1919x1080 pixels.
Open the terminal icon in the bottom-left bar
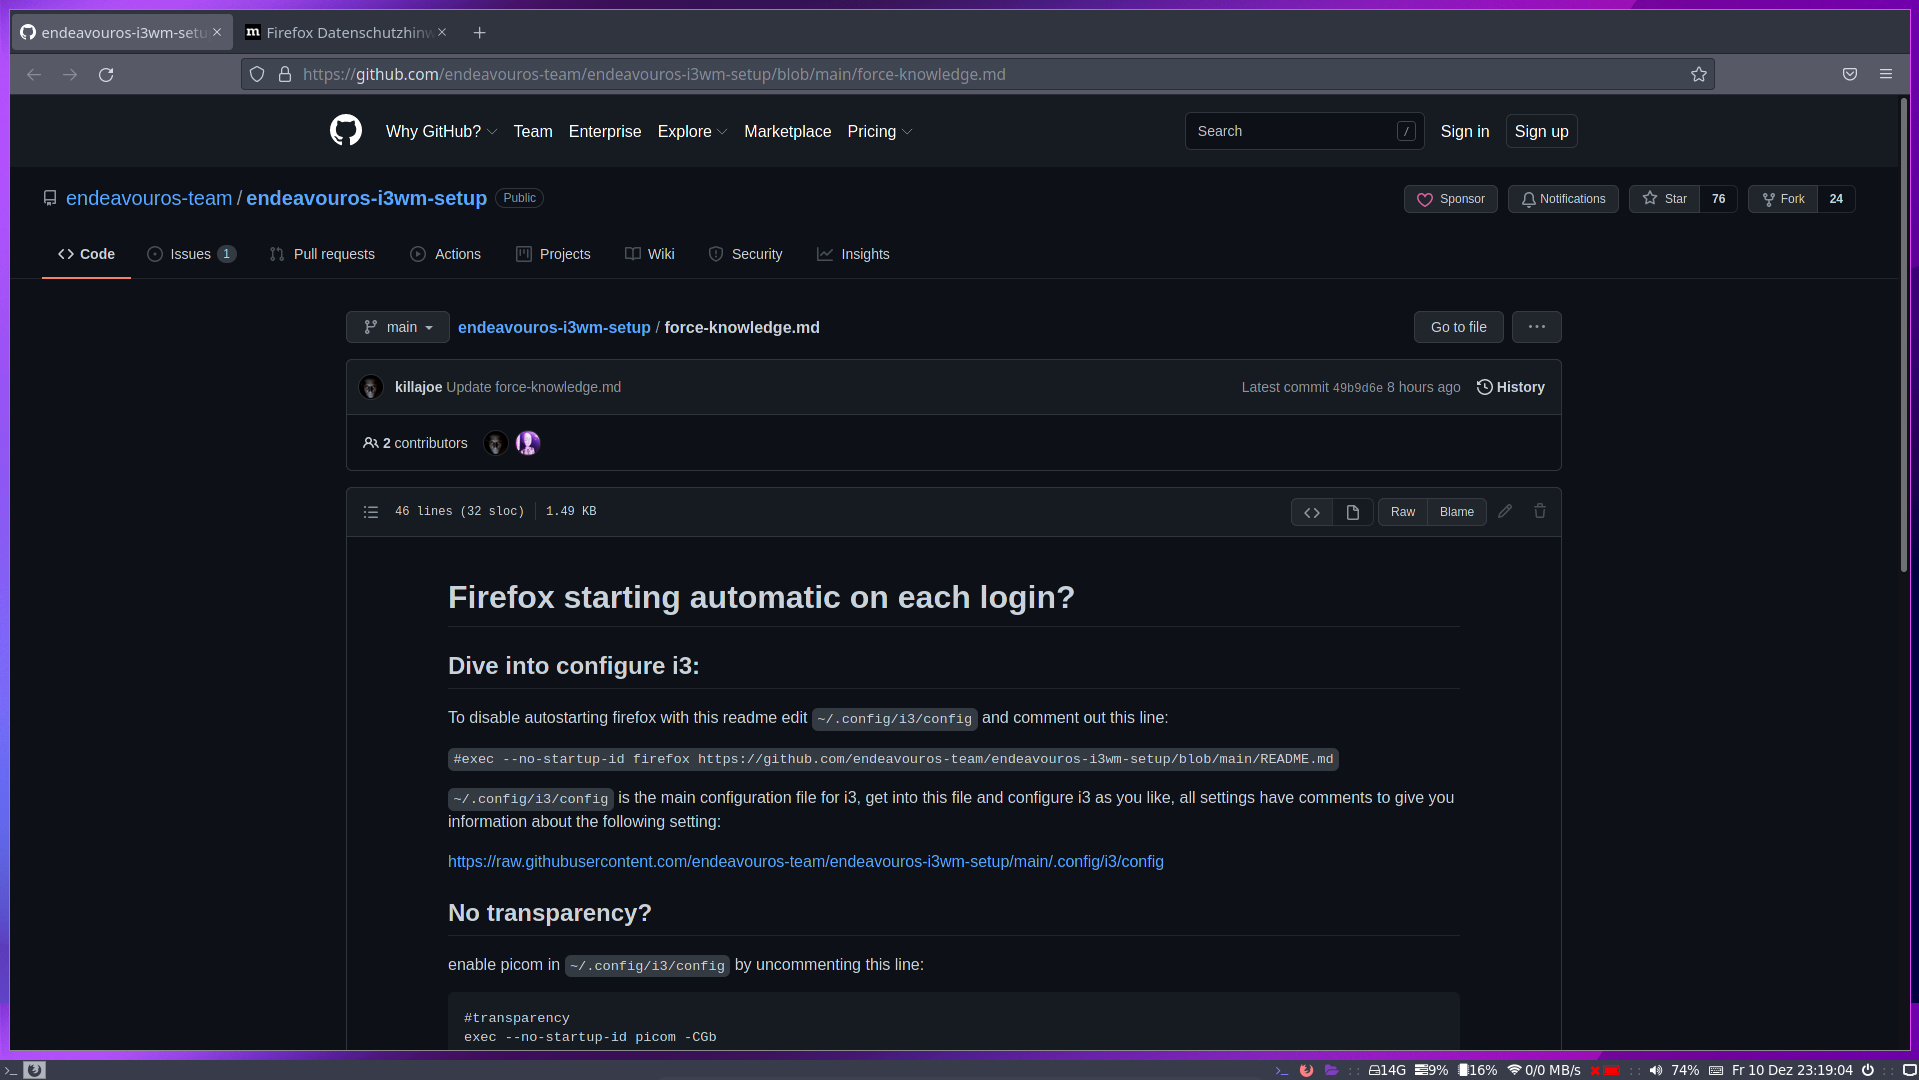(11, 1070)
